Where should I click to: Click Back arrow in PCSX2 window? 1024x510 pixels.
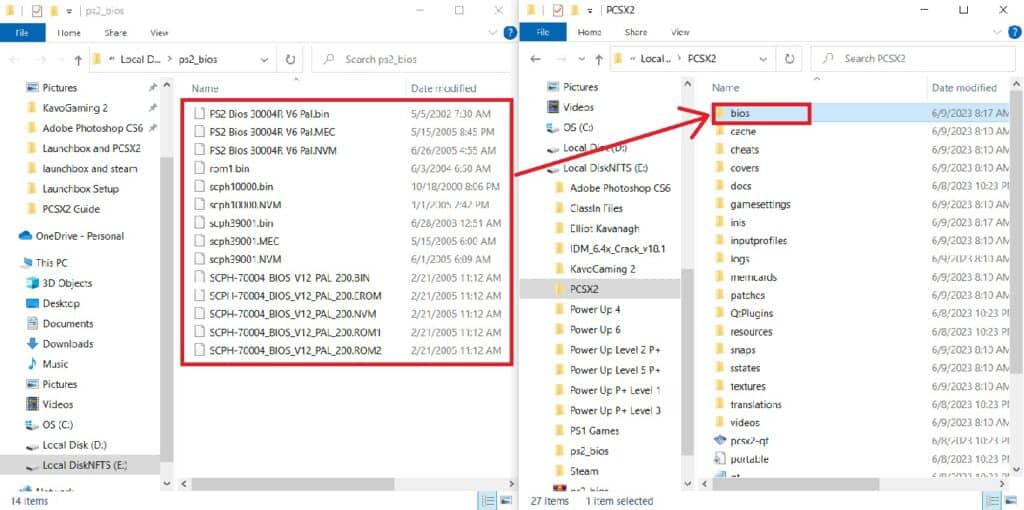tap(536, 59)
